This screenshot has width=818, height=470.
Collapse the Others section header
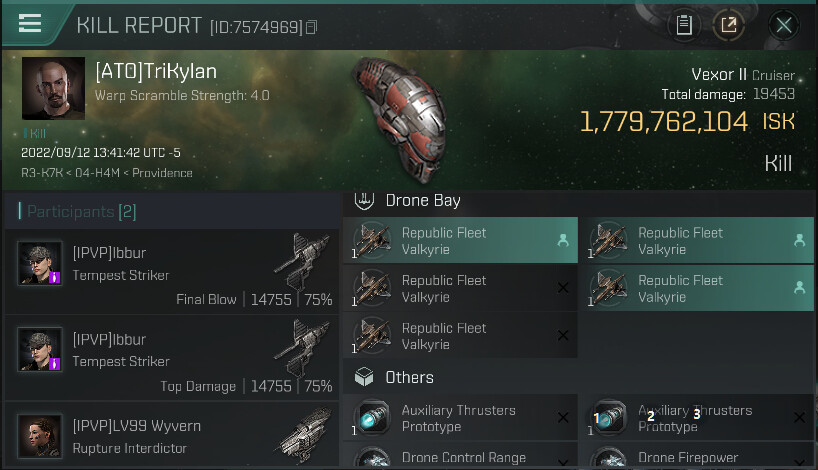click(410, 378)
